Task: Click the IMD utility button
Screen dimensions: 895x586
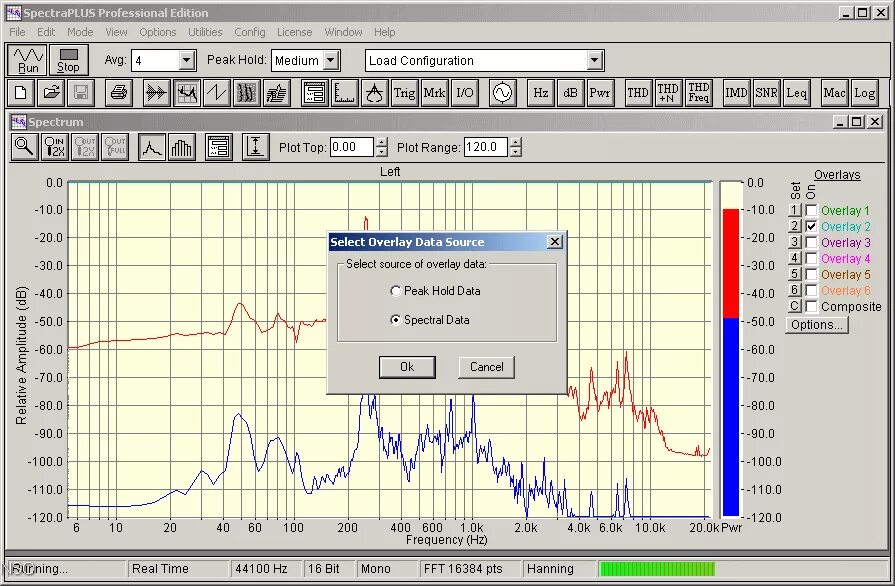Action: tap(736, 93)
